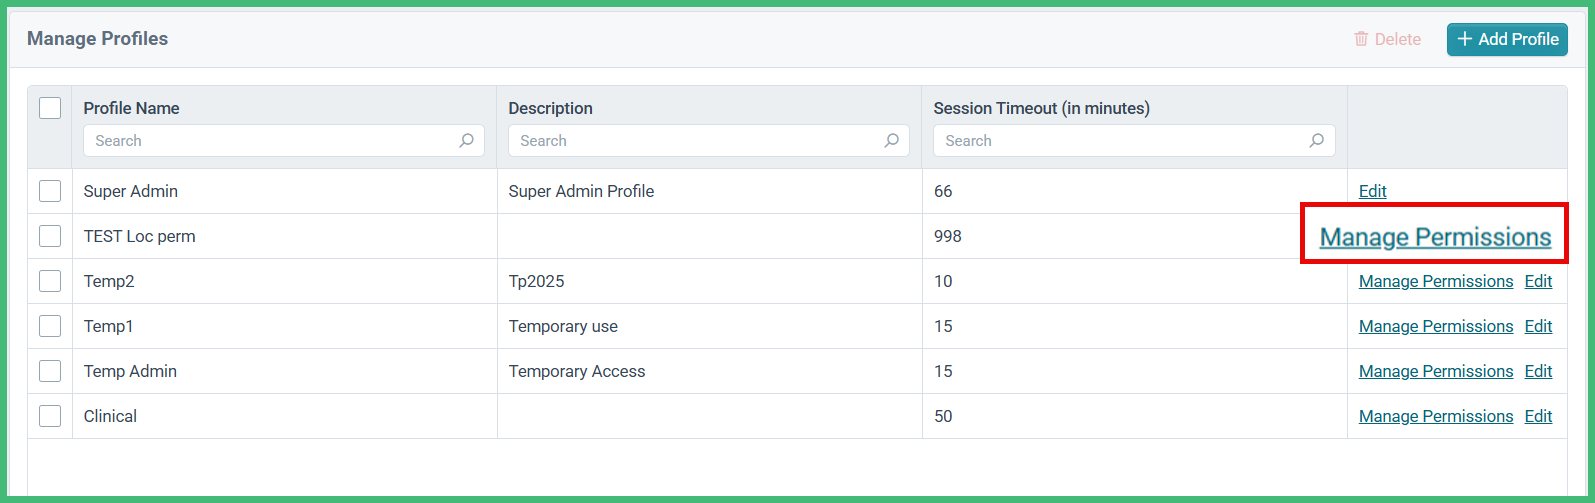Image resolution: width=1595 pixels, height=503 pixels.
Task: Open Manage Permissions for Temp2
Action: tap(1436, 281)
